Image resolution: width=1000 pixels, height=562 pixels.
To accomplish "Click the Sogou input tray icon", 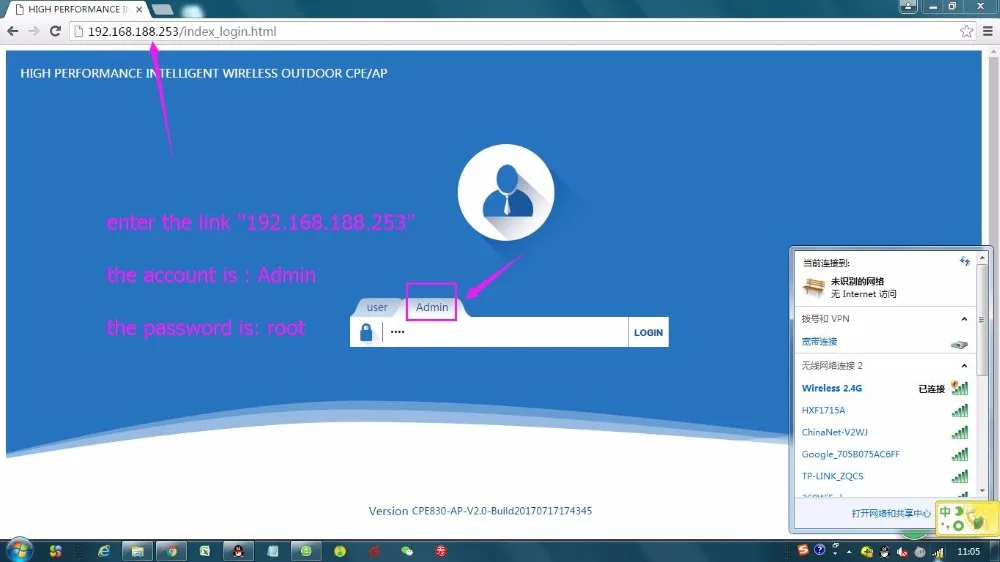I will pos(803,551).
